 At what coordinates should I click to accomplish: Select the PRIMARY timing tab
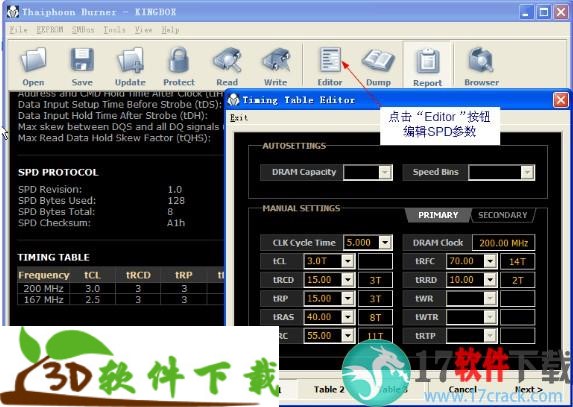pyautogui.click(x=438, y=215)
